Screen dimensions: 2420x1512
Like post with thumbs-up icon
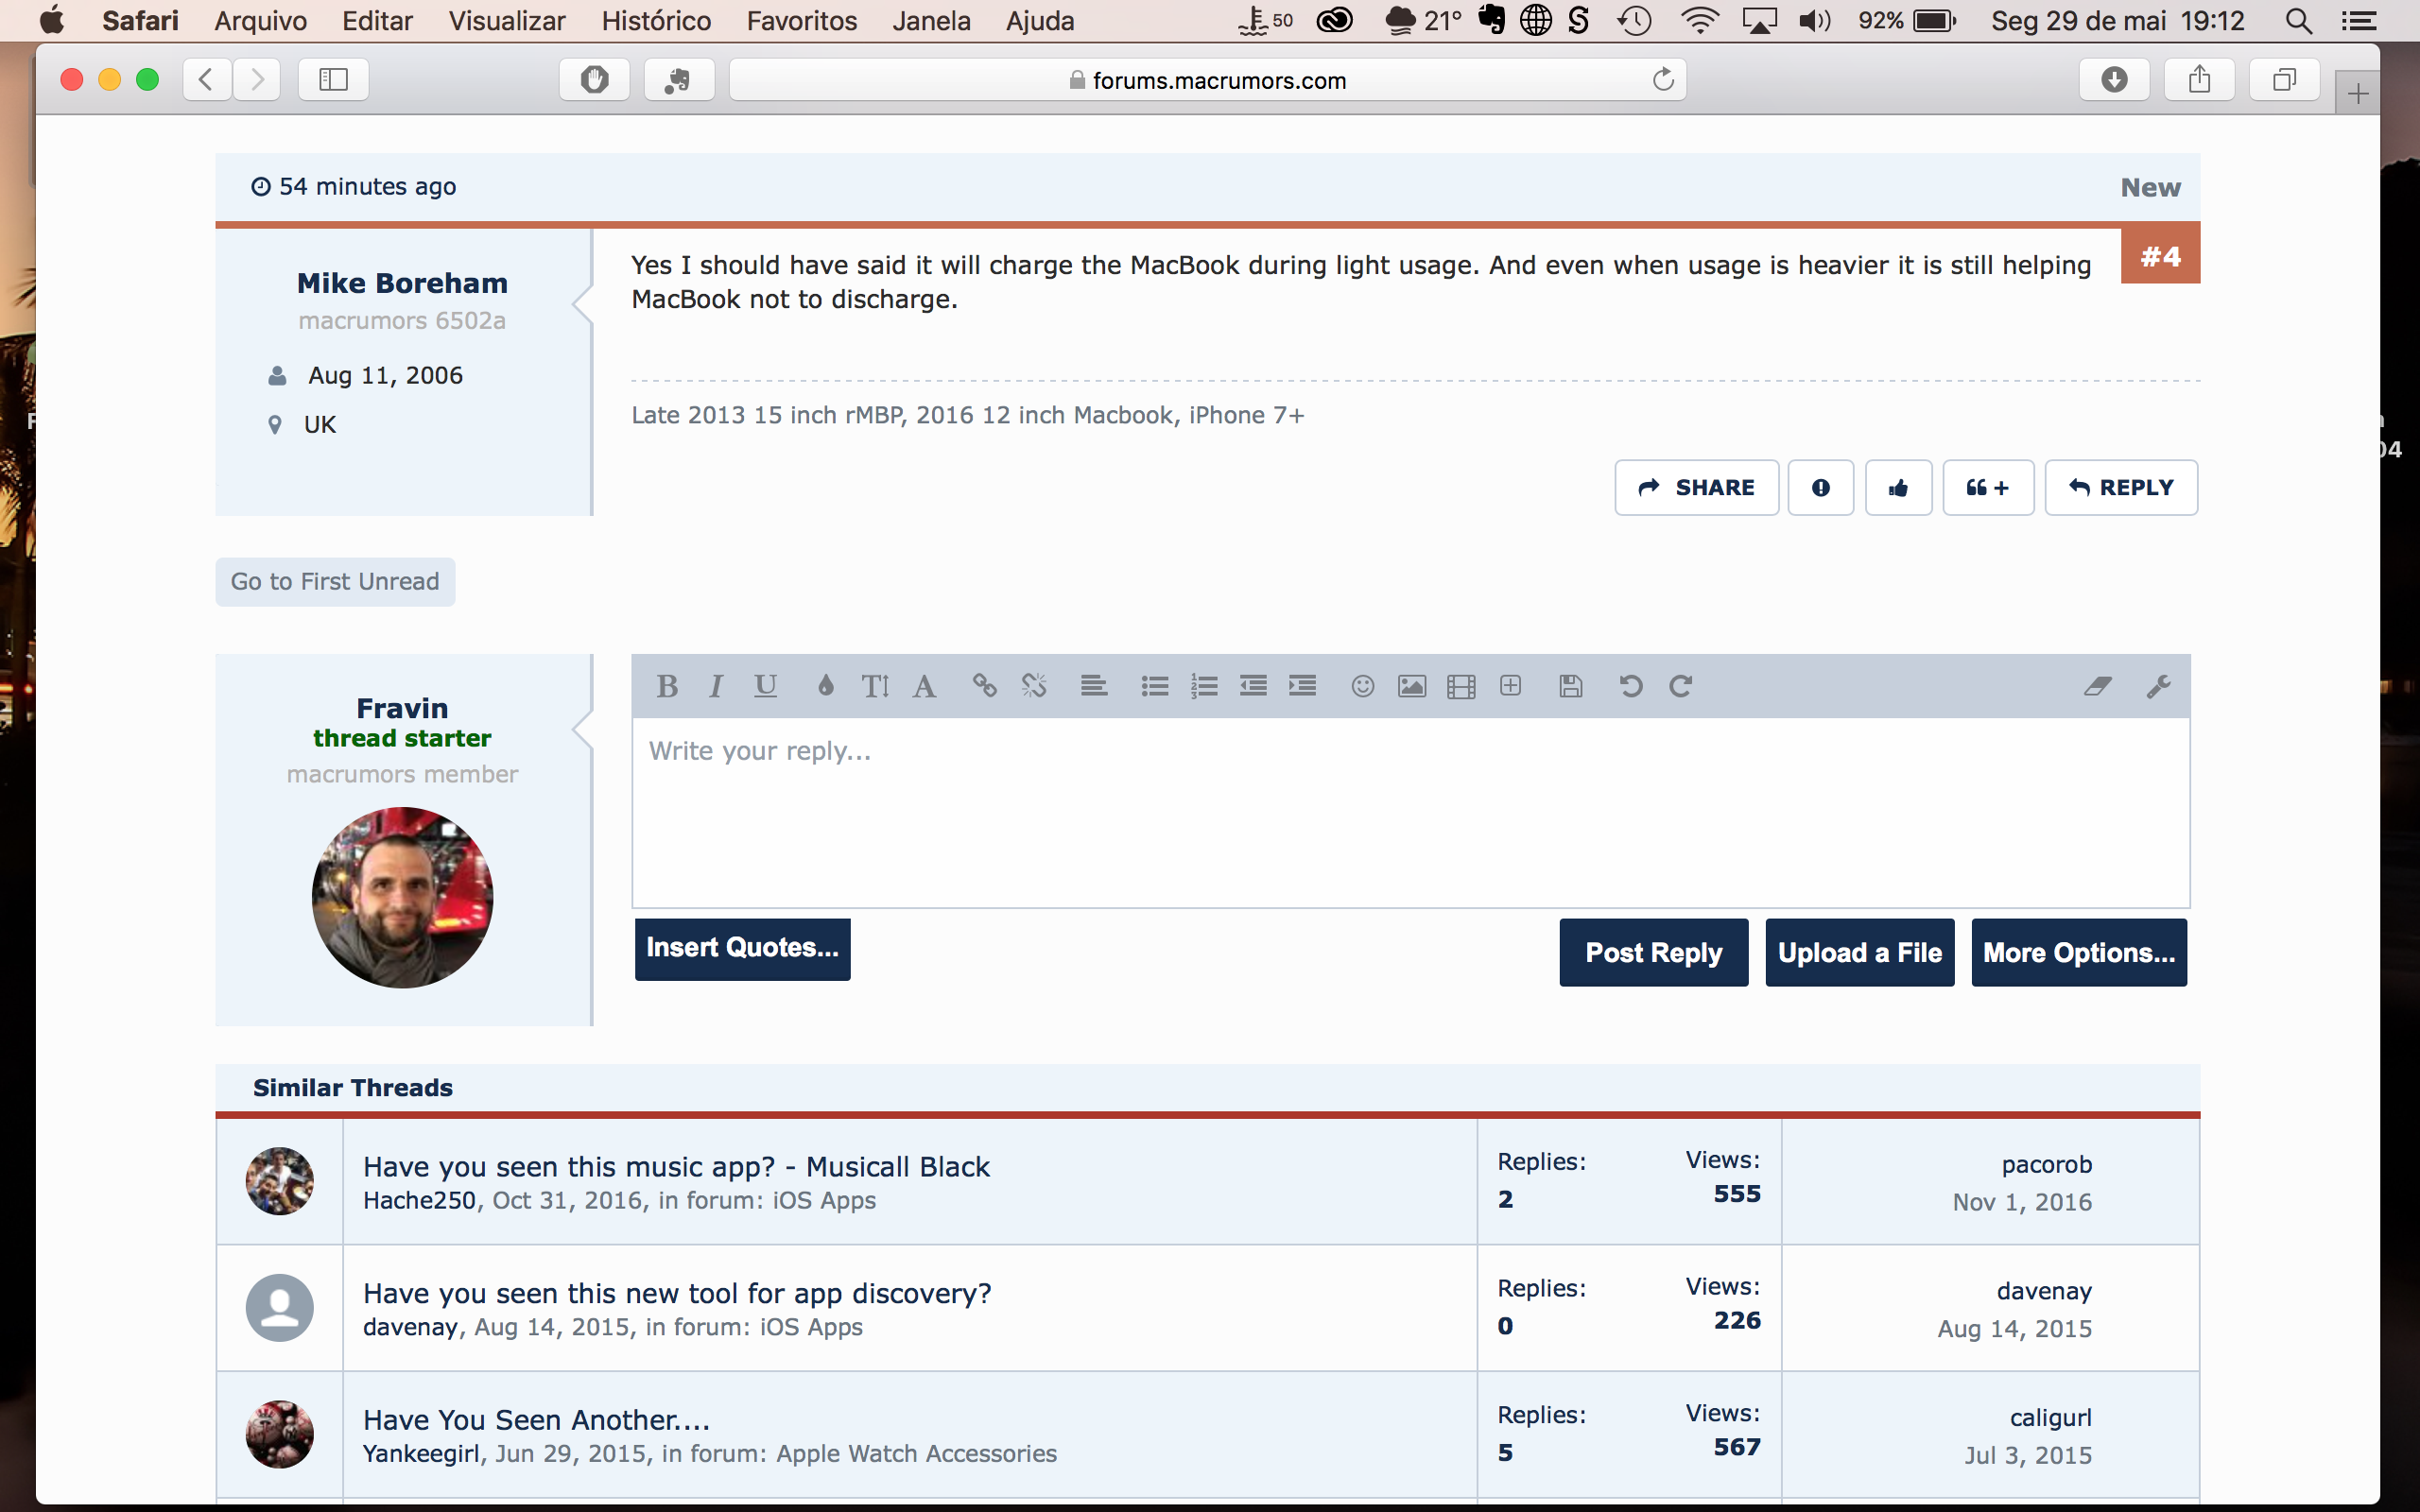[1898, 487]
